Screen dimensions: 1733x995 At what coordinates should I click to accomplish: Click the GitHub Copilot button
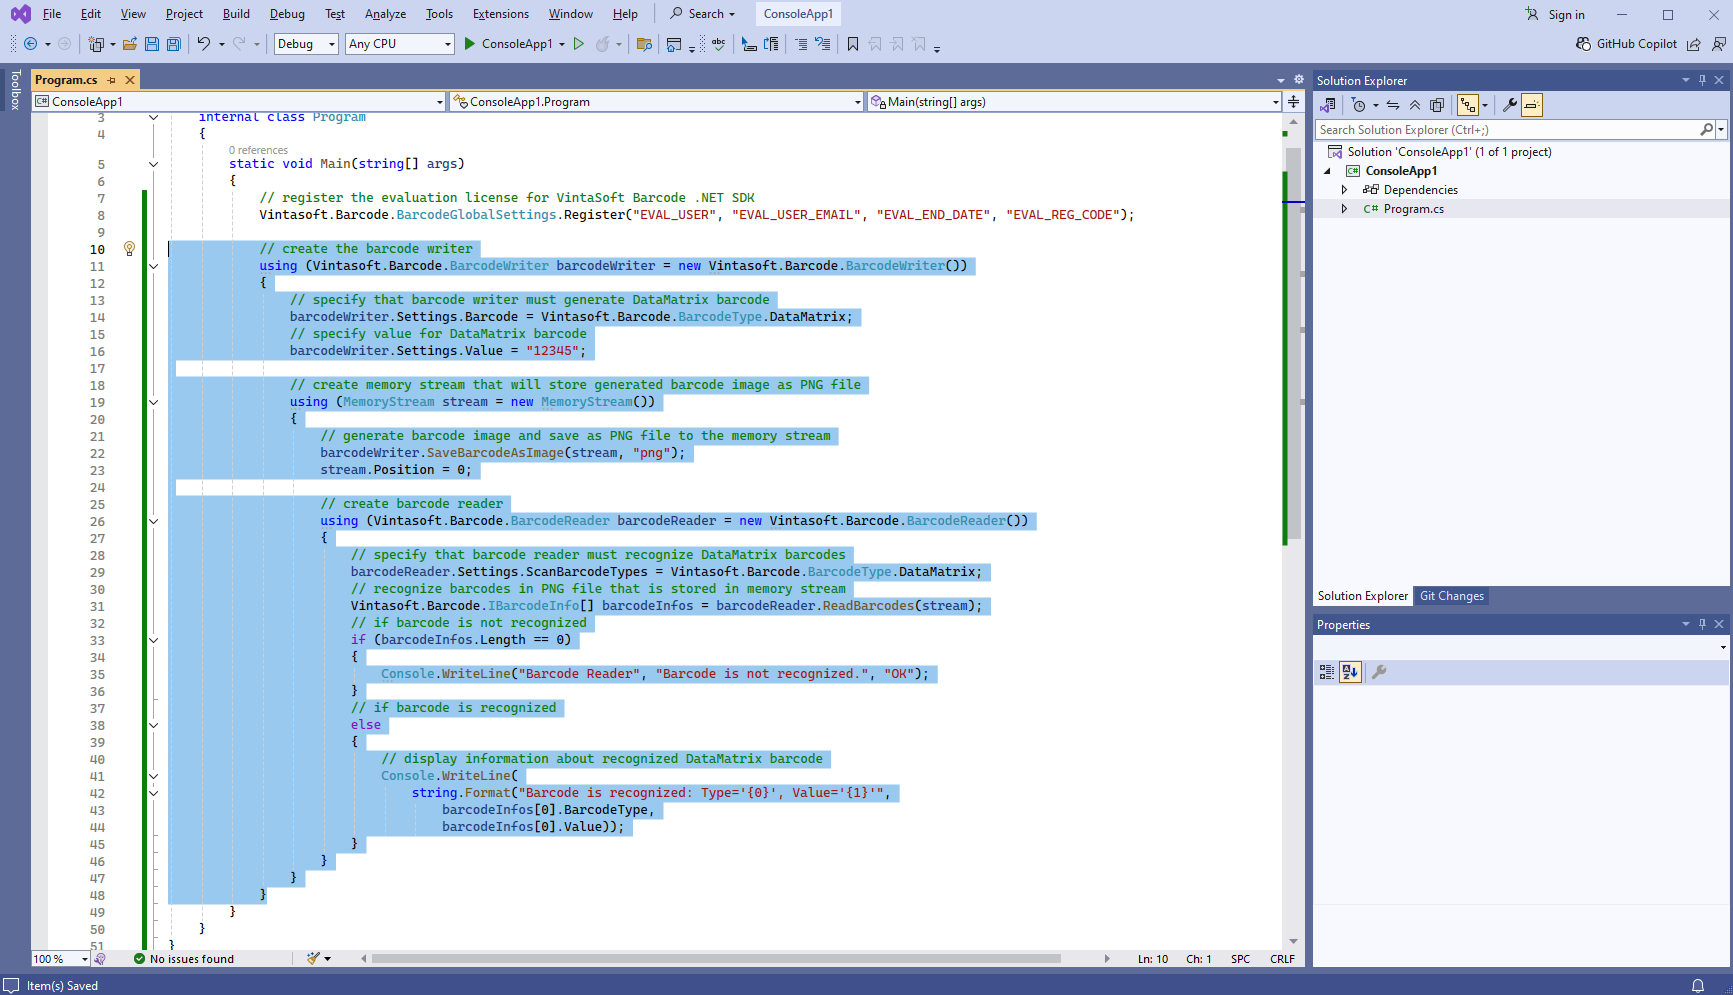click(x=1626, y=44)
